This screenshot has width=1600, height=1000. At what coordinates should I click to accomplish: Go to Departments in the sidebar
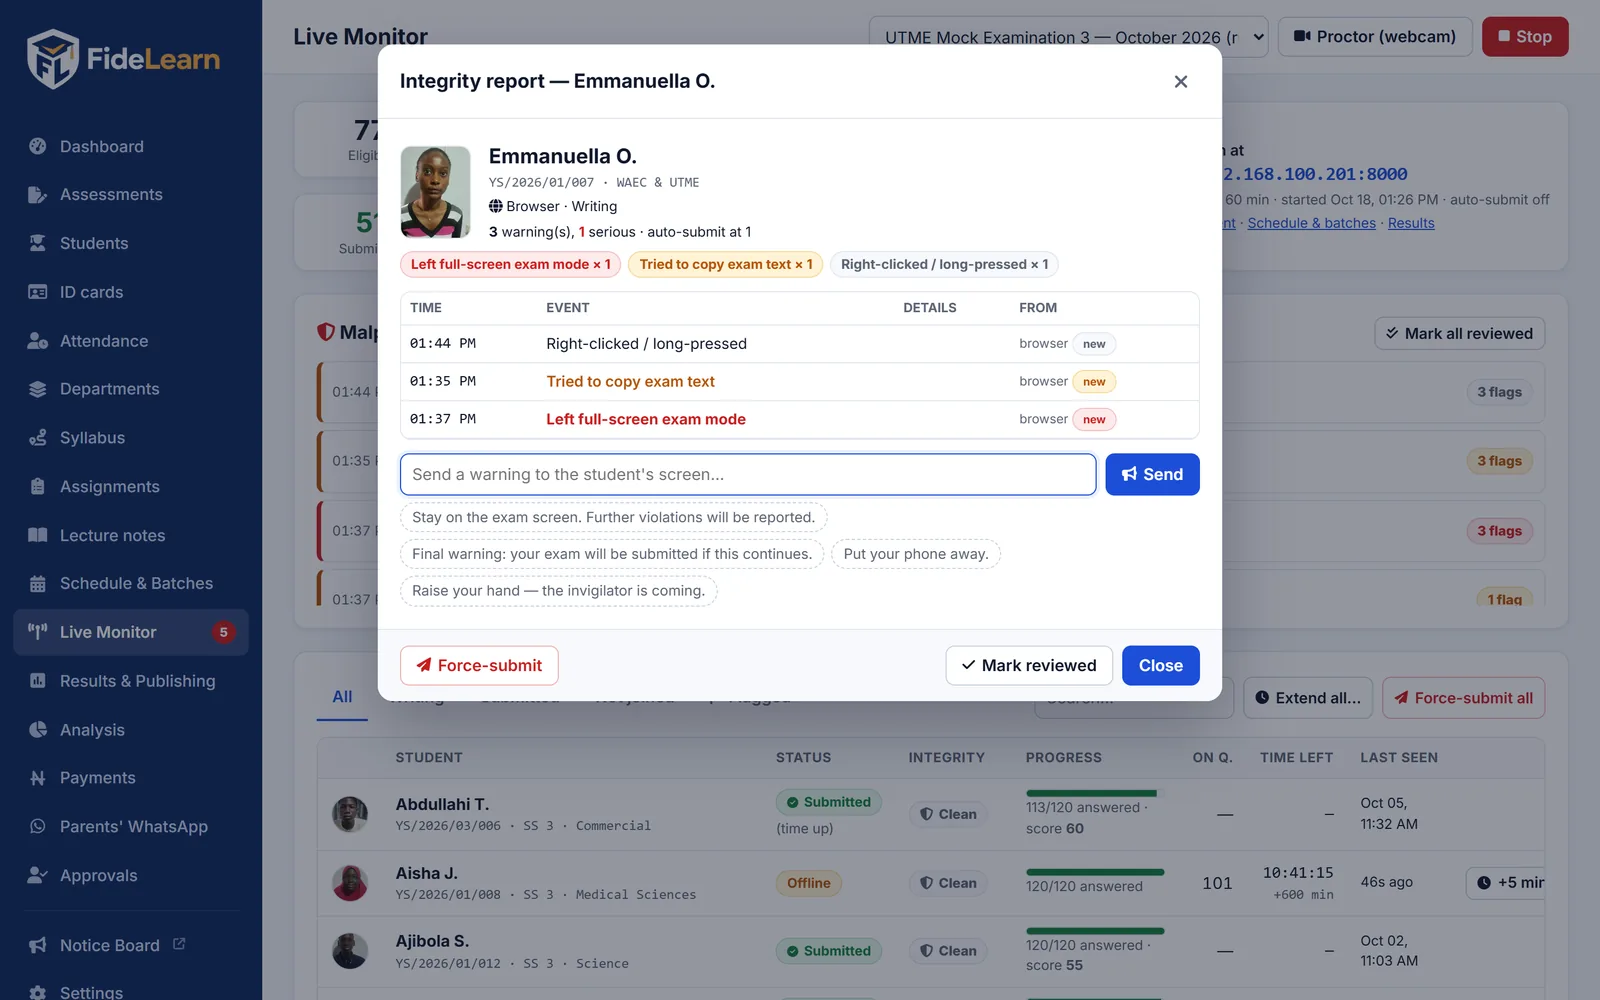pyautogui.click(x=131, y=389)
